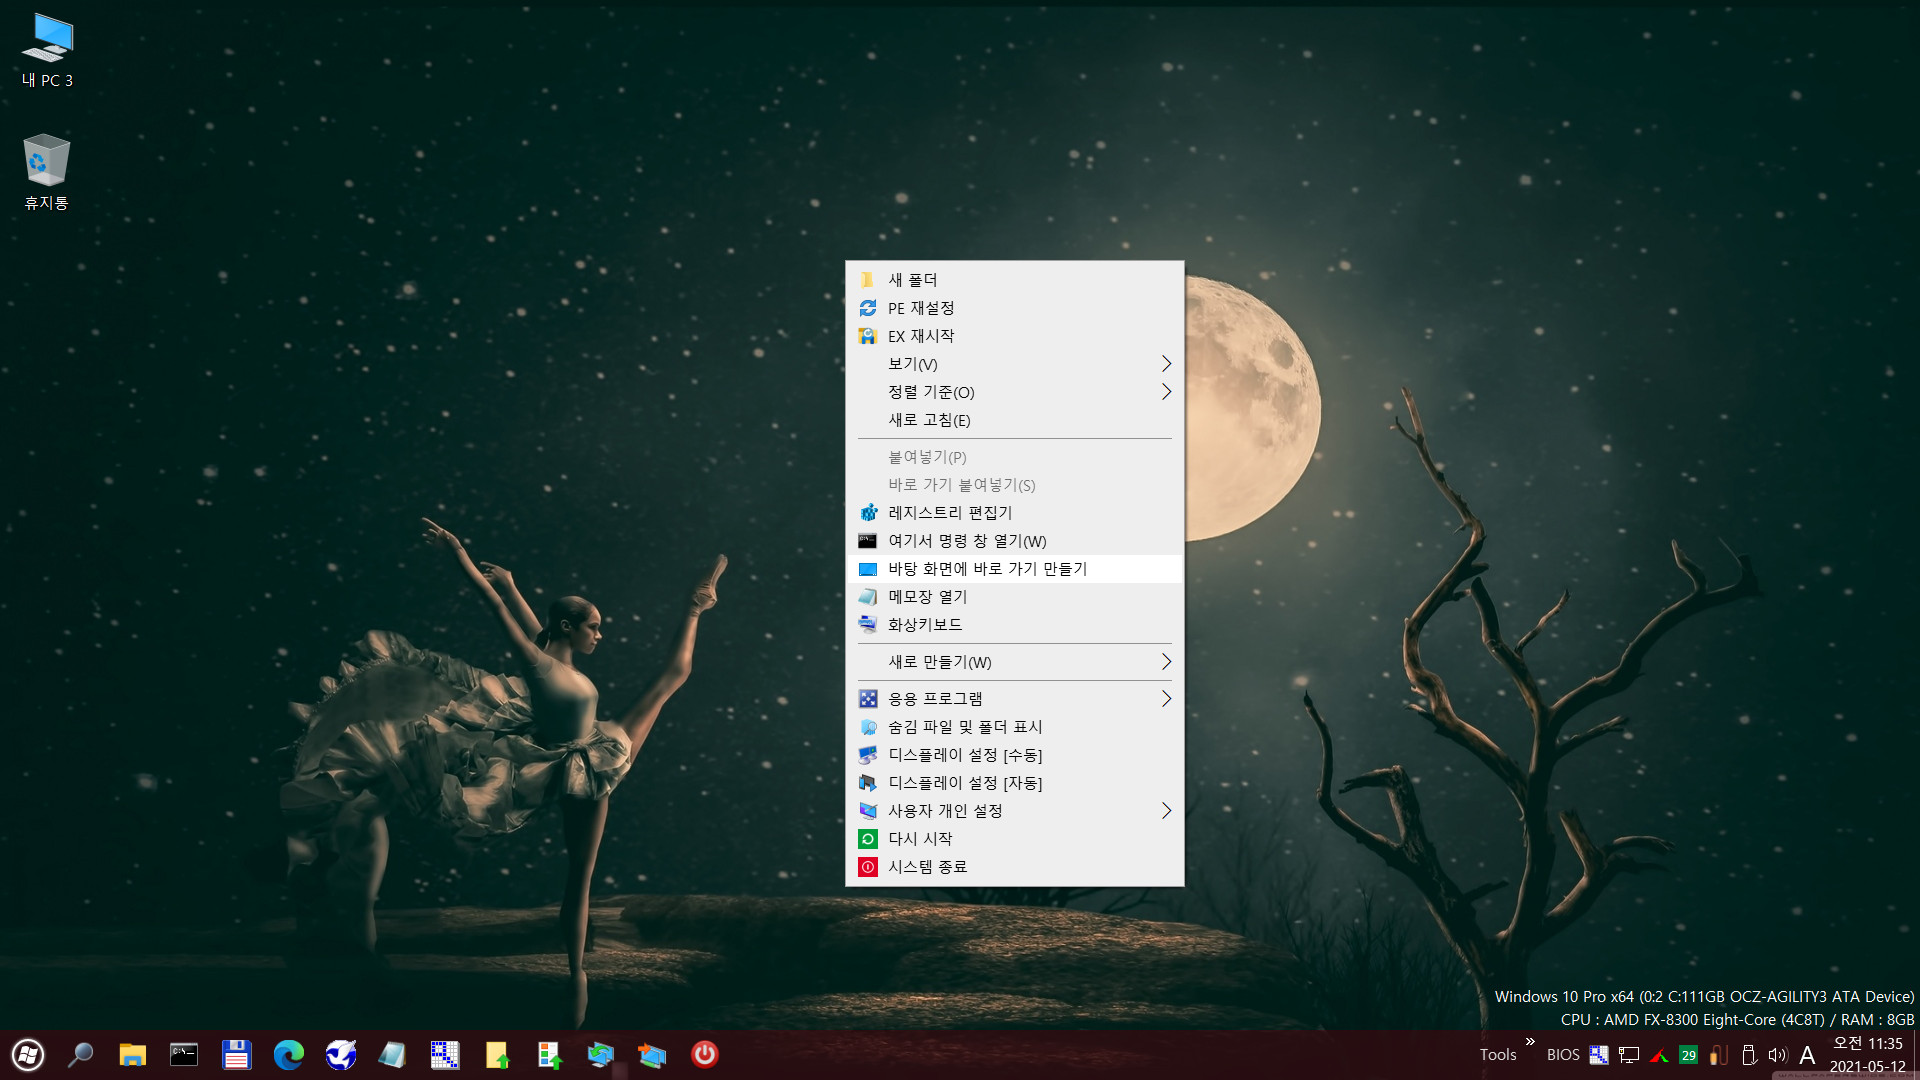Expand the 응용 프로그램 submenu arrow
The width and height of the screenshot is (1920, 1080).
point(1166,699)
